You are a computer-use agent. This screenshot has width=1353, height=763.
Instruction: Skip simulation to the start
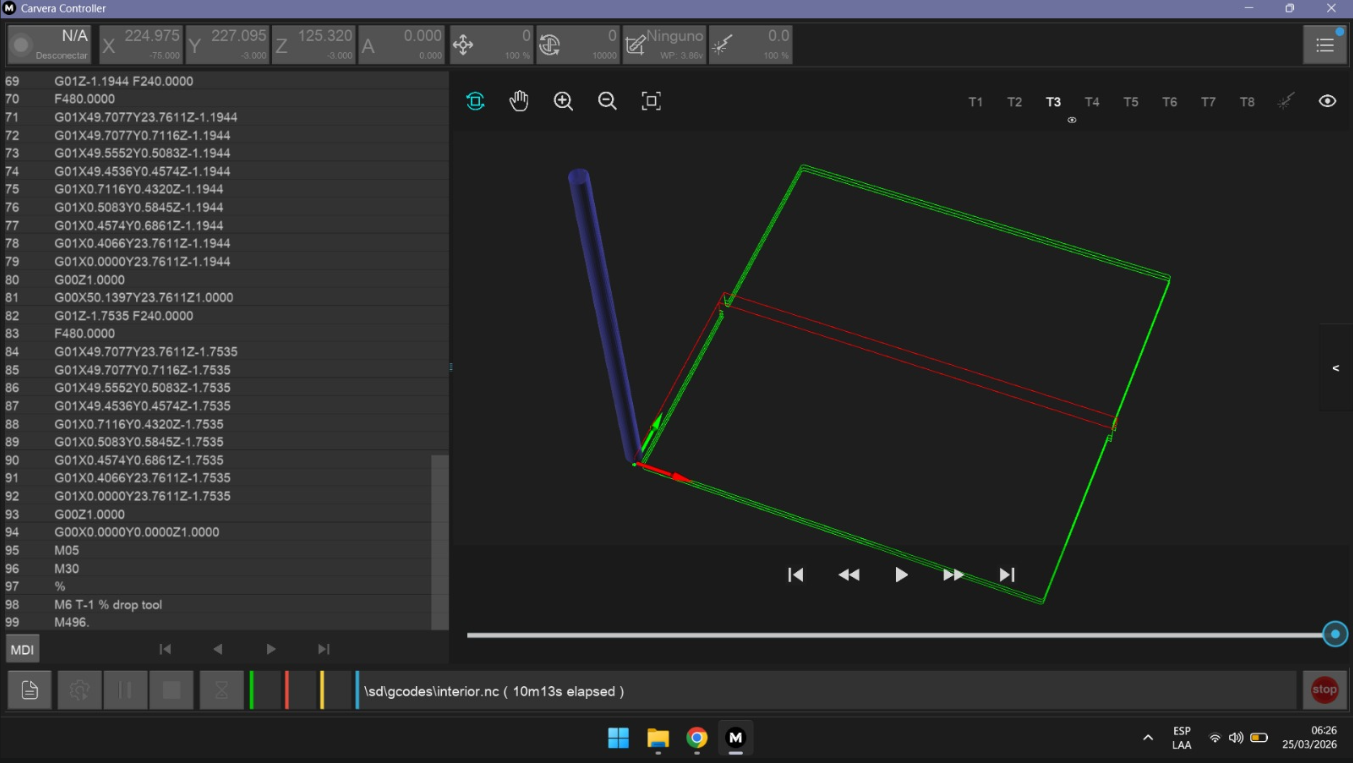point(796,575)
